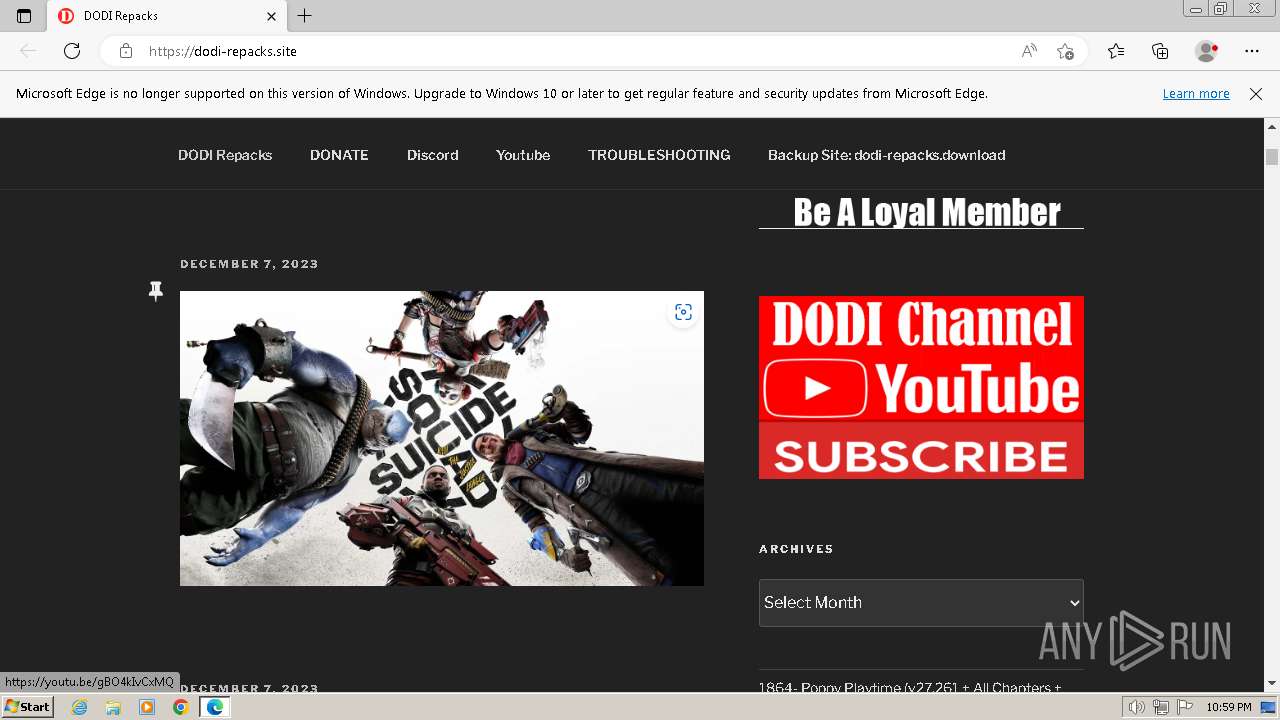Screen dimensions: 1280x720
Task: Click the December 7, 2023 date above the image
Action: coord(249,264)
